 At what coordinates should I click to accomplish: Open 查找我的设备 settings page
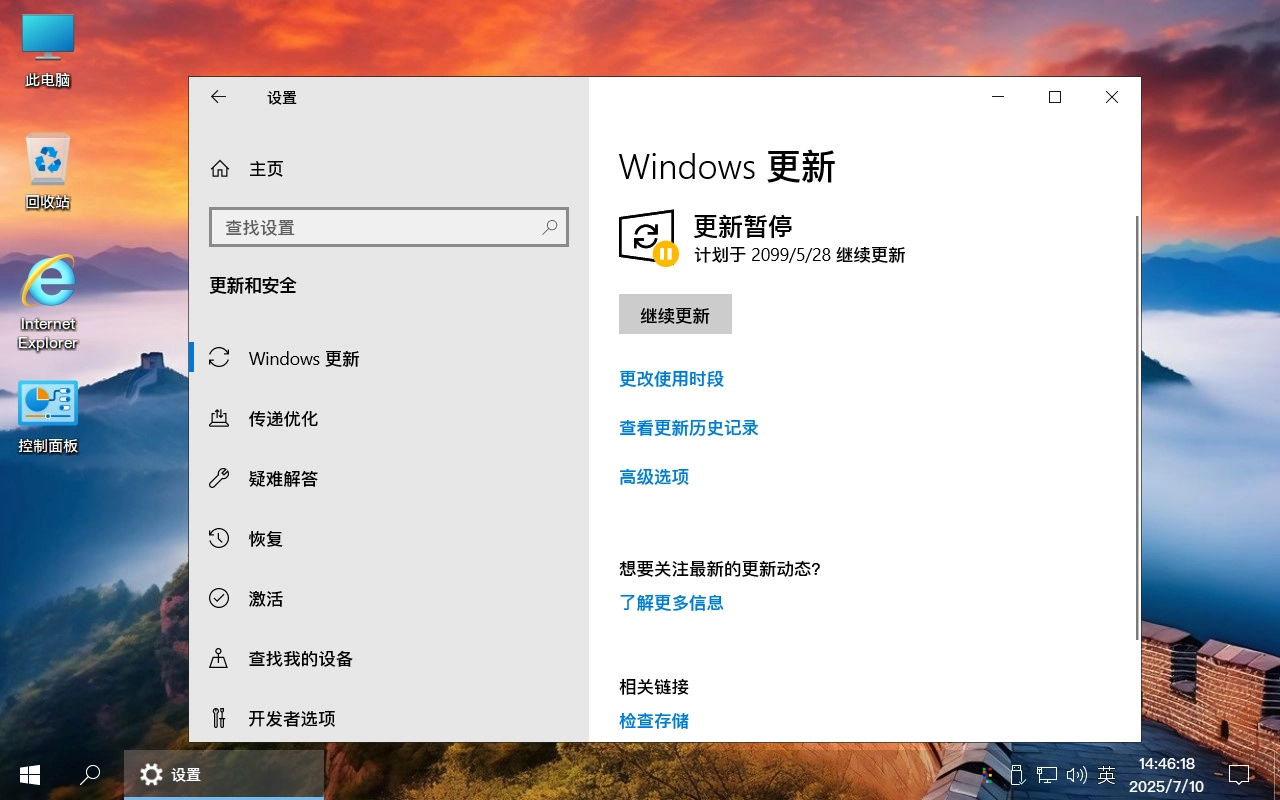coord(298,658)
